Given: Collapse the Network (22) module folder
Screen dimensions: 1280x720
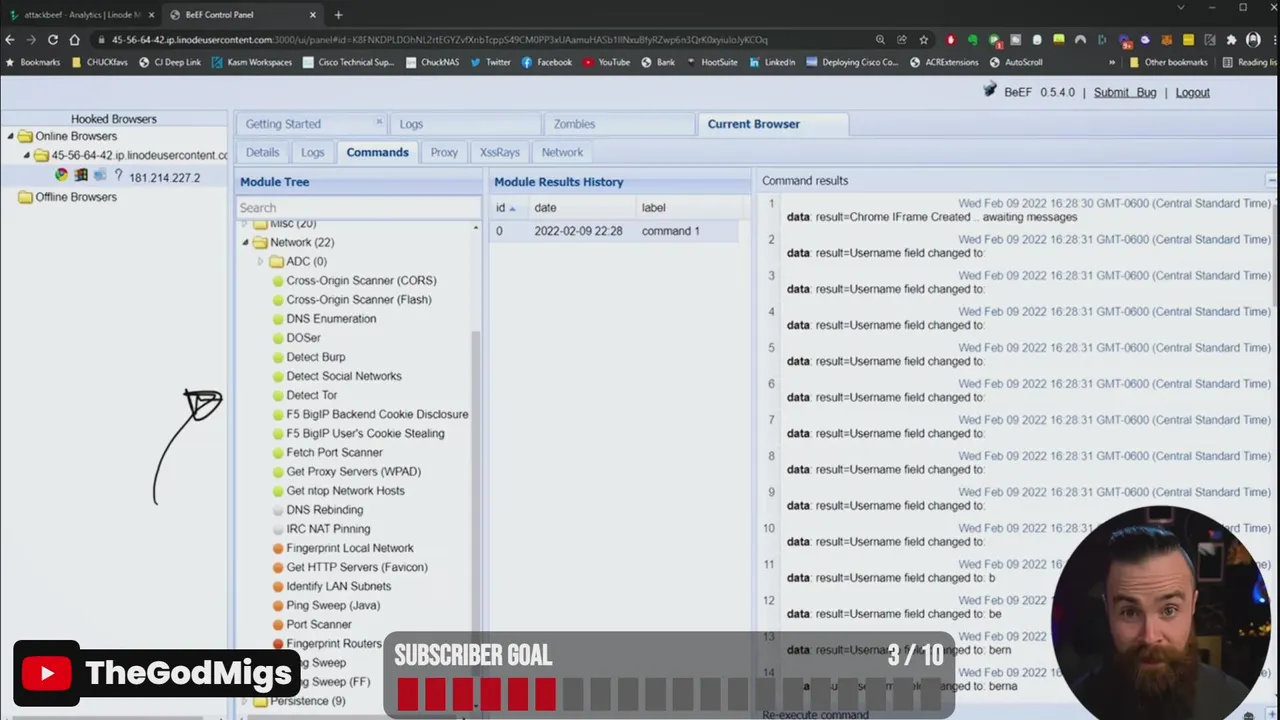Looking at the screenshot, I should [x=245, y=242].
